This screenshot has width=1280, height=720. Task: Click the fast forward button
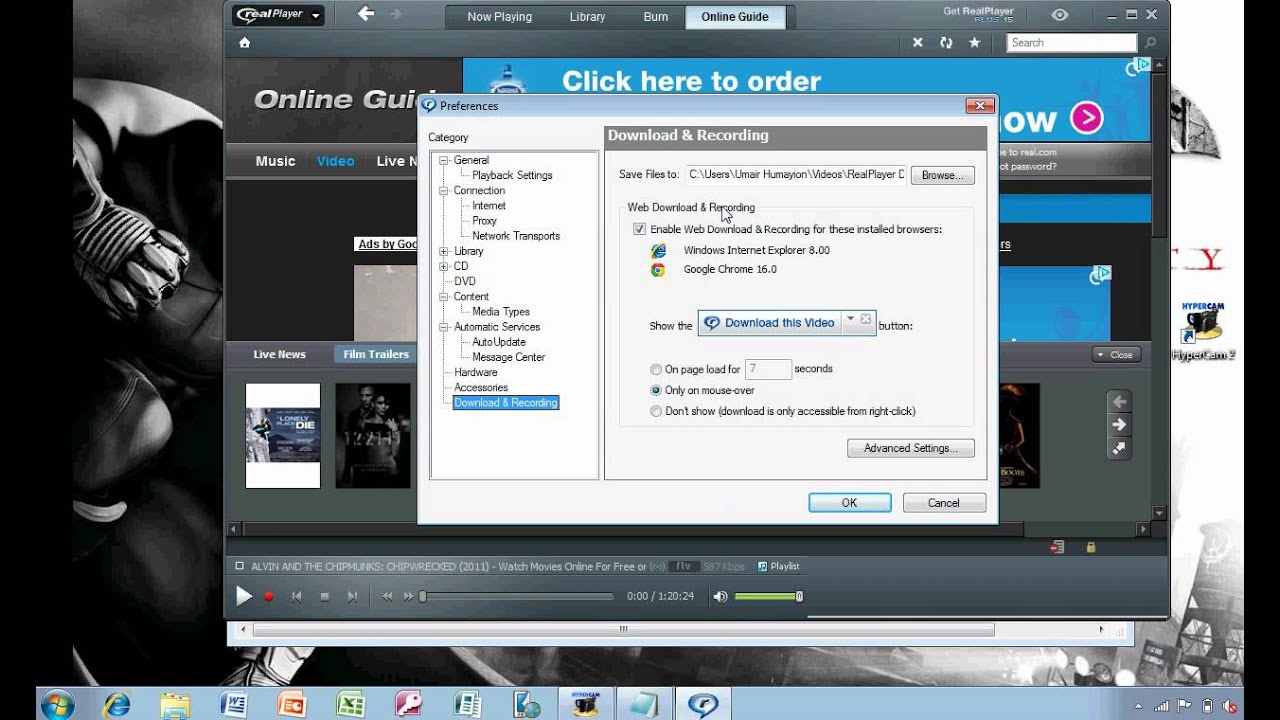408,596
